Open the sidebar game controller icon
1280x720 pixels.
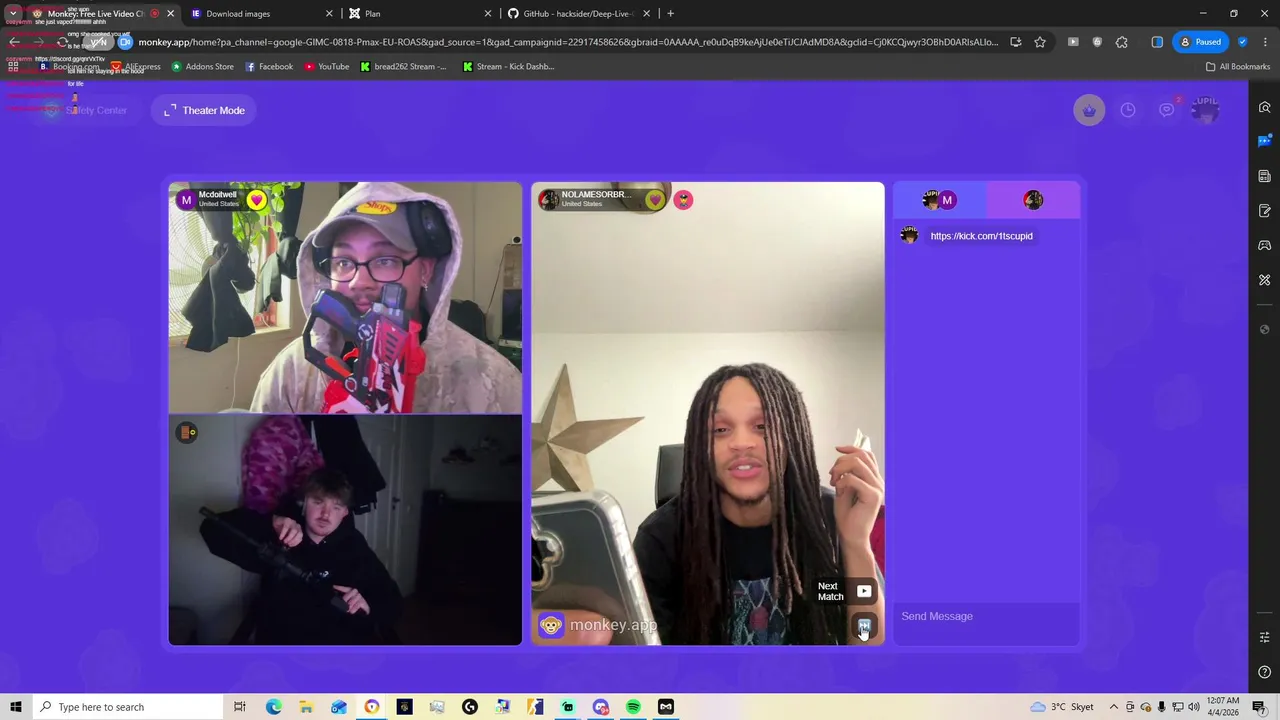point(1265,245)
